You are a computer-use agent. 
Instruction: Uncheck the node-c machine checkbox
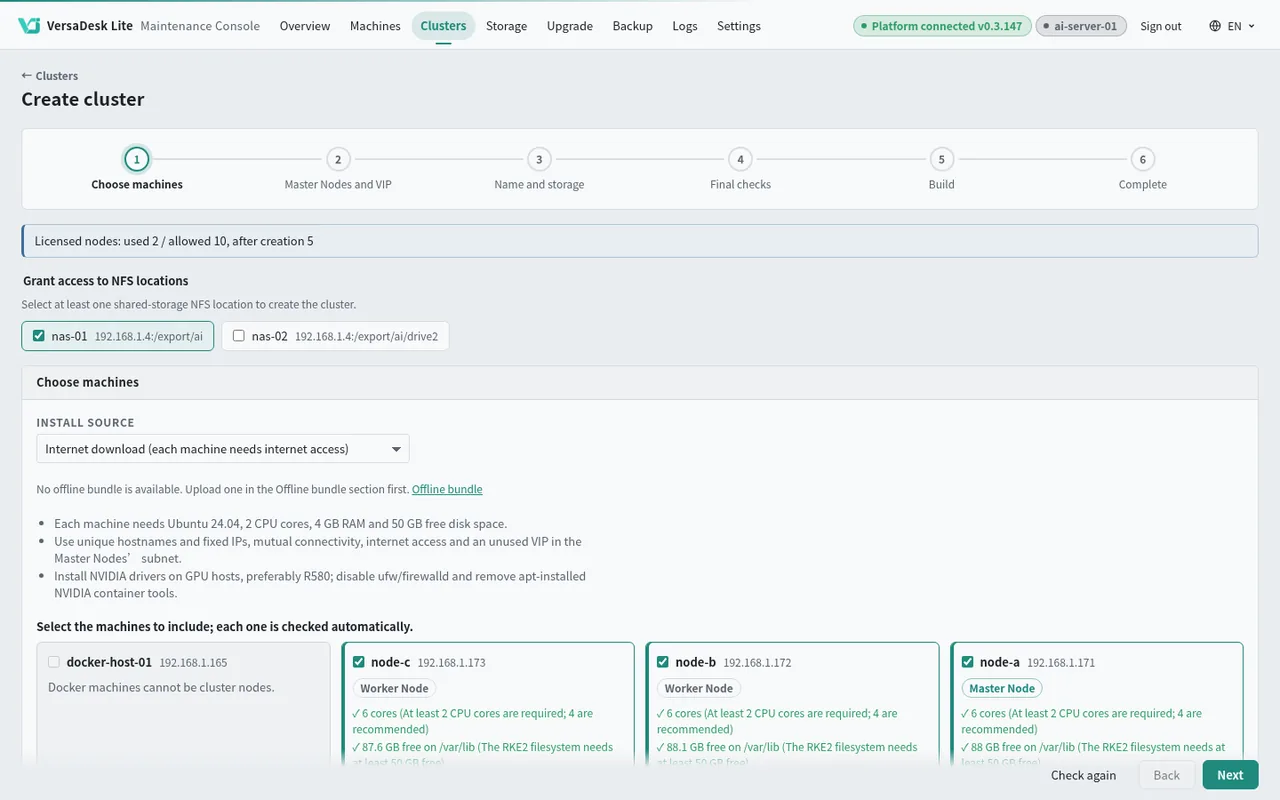(x=359, y=662)
